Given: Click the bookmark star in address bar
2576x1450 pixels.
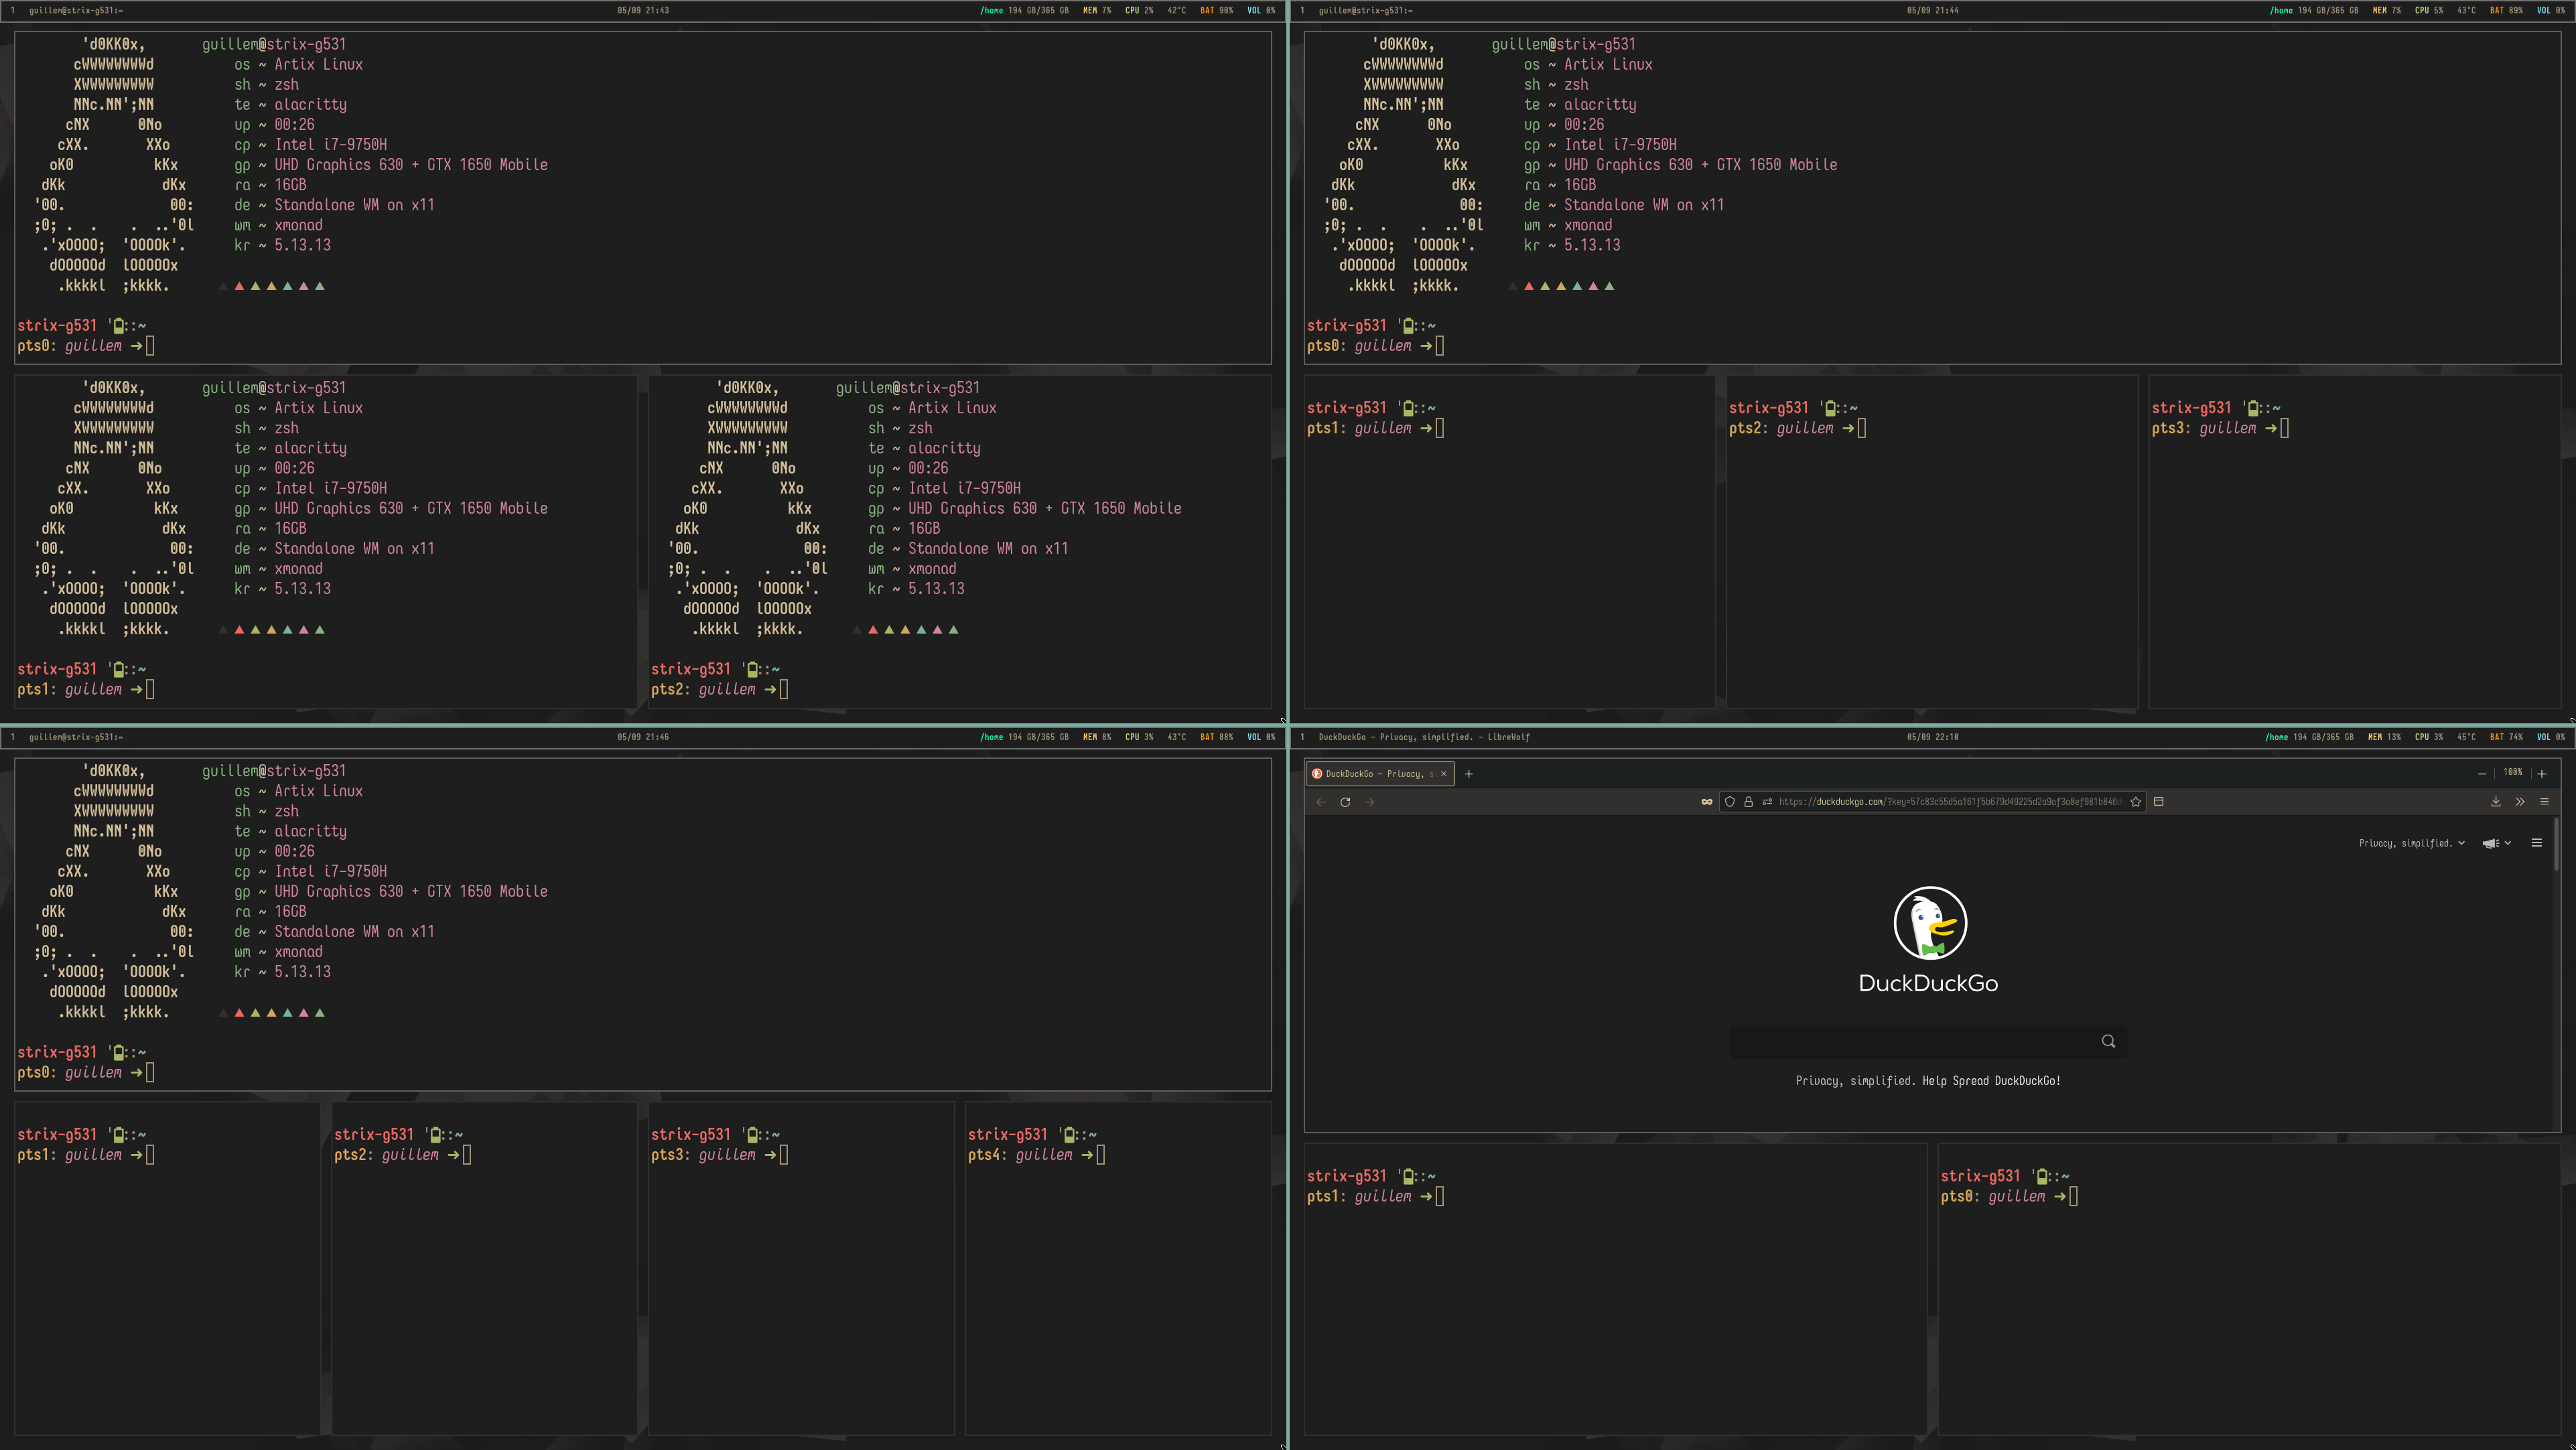Looking at the screenshot, I should click(x=2136, y=802).
